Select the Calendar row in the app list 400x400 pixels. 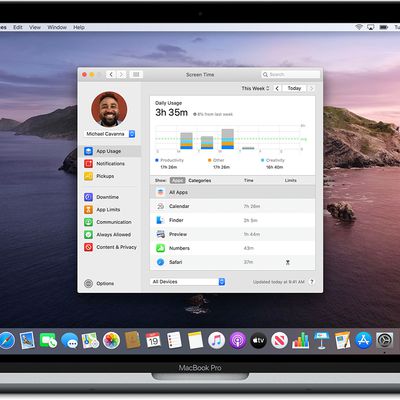(x=232, y=206)
